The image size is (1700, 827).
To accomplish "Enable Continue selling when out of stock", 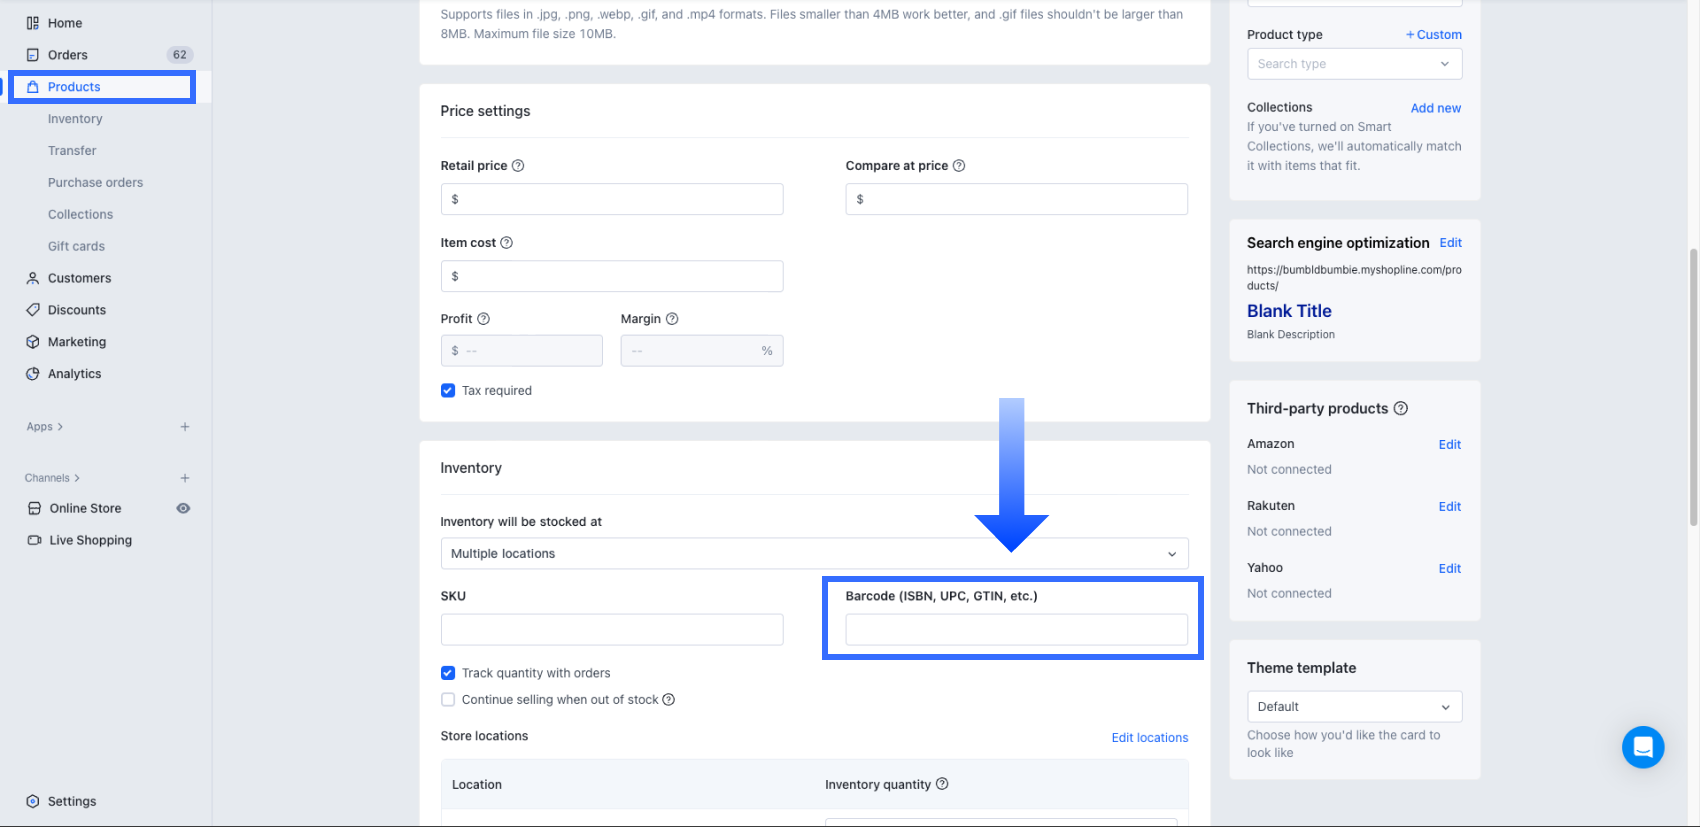I will click(x=448, y=700).
